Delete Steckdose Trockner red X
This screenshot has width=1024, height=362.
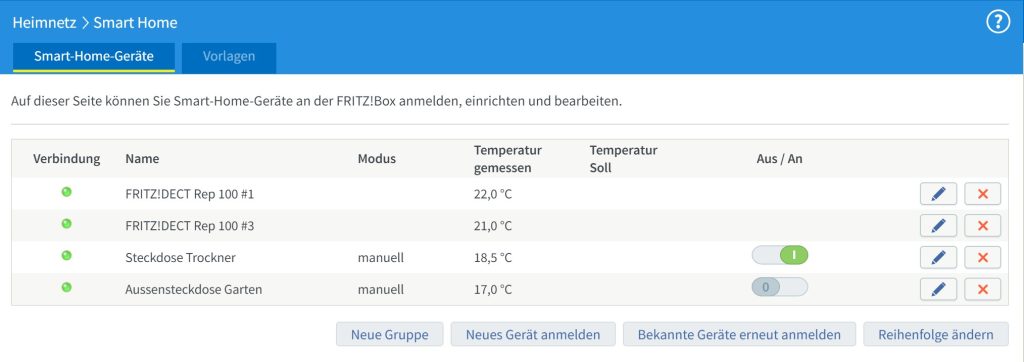[982, 257]
